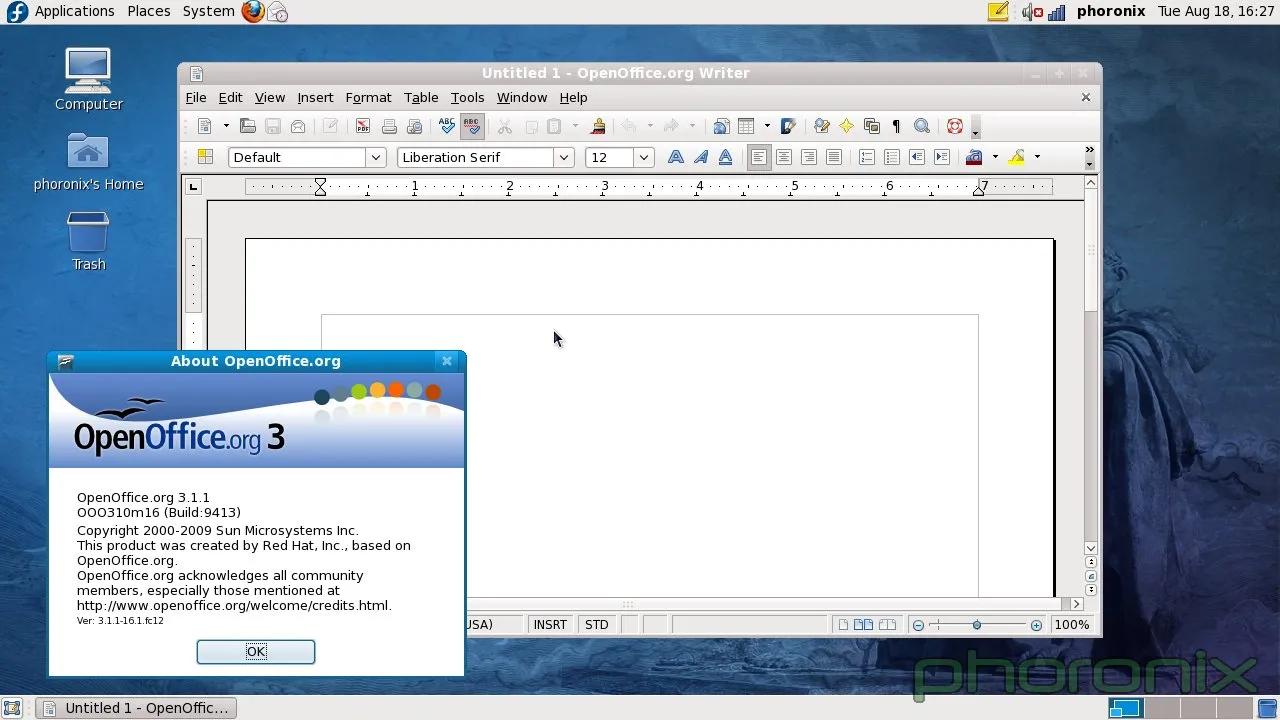Toggle Nonprinting Characters pilcrow
The image size is (1280, 720).
pos(896,126)
